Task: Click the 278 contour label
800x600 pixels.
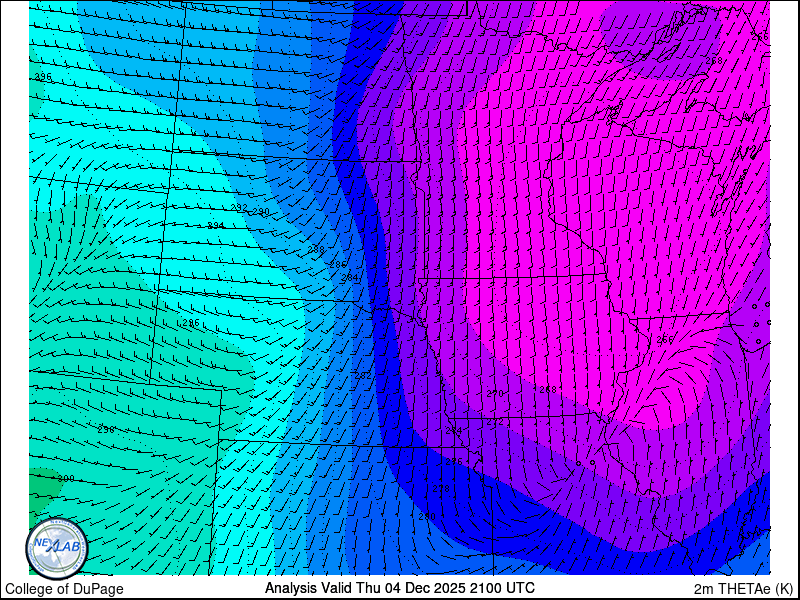Action: click(441, 489)
